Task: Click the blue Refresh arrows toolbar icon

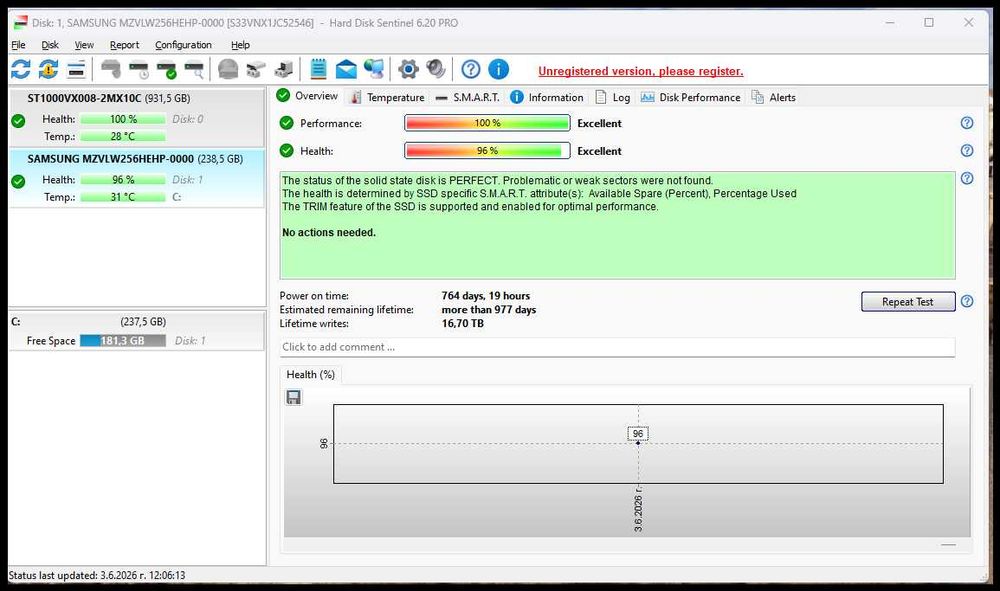Action: [20, 69]
